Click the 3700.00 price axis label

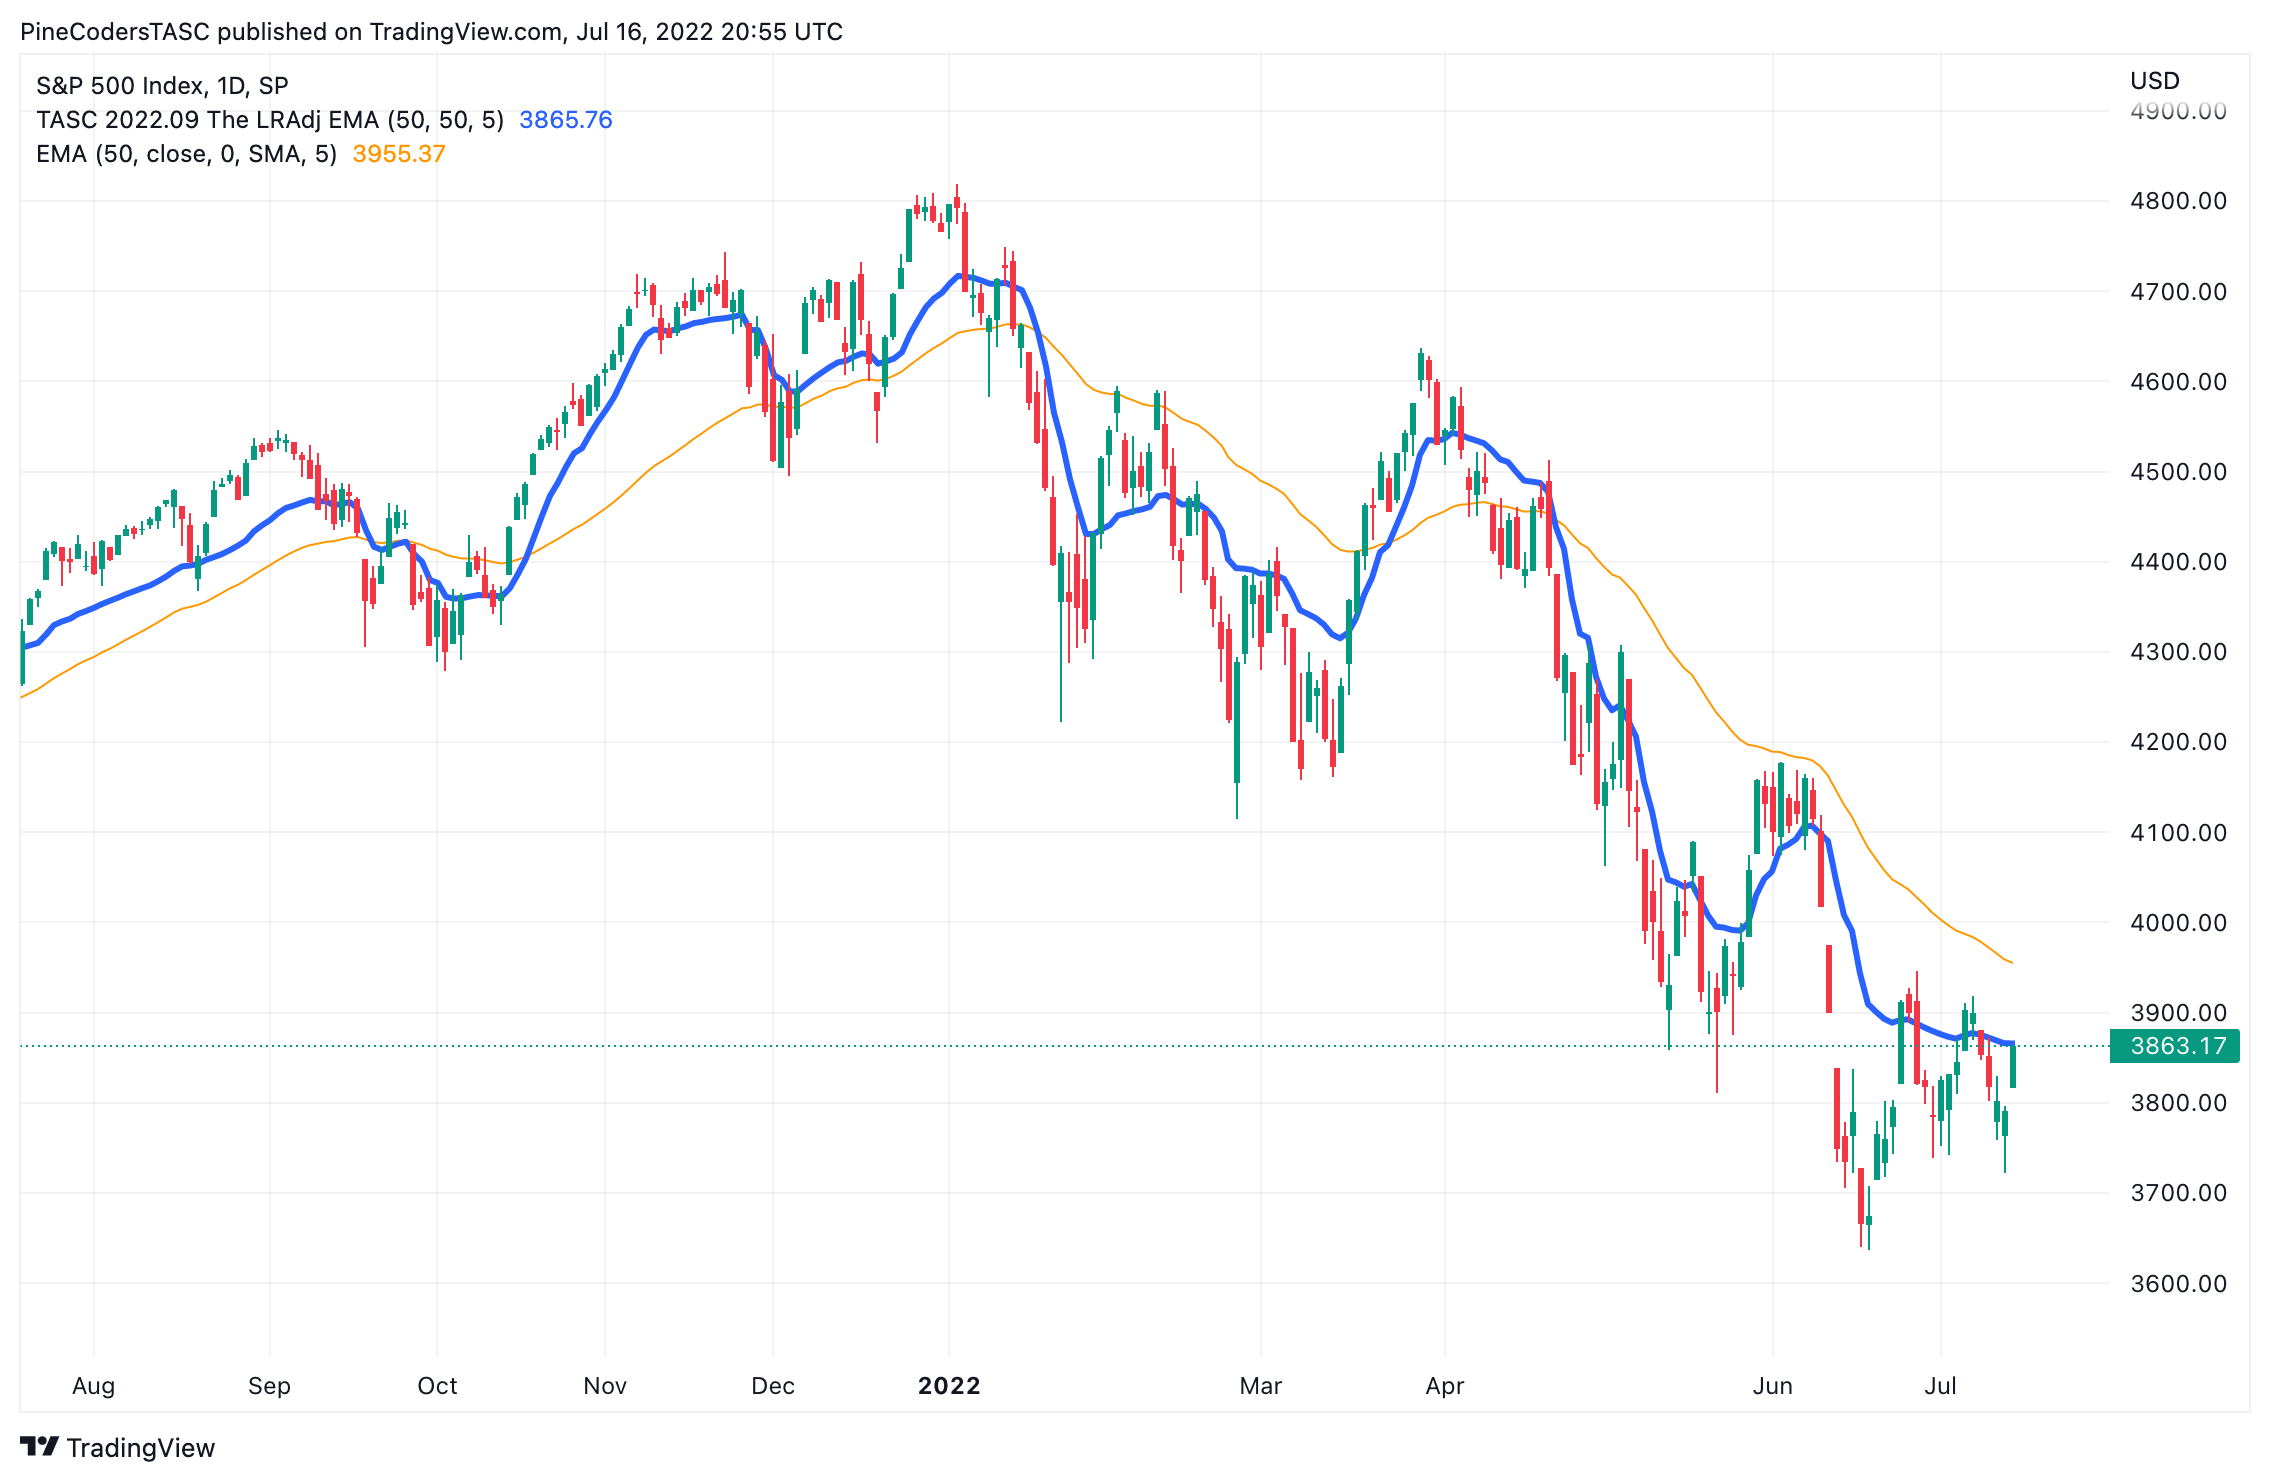tap(2179, 1193)
